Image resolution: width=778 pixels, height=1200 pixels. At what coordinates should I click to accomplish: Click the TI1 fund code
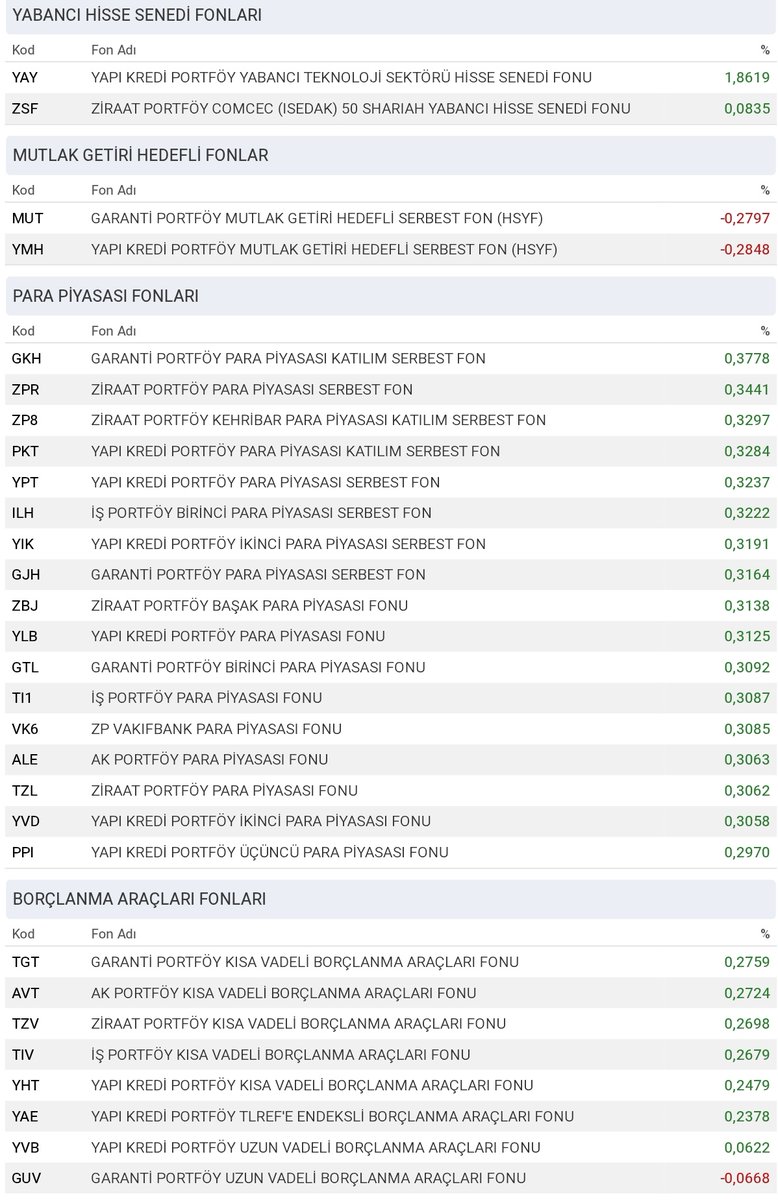coord(24,698)
